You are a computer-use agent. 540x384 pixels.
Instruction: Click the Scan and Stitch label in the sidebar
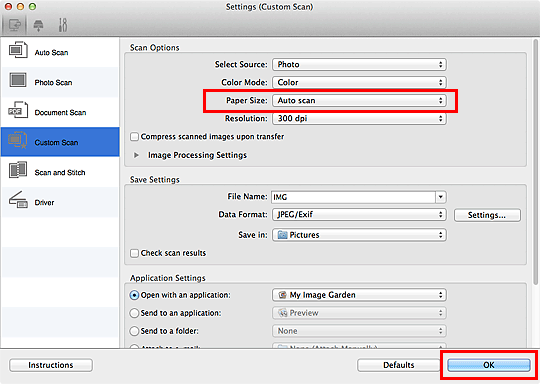point(60,173)
